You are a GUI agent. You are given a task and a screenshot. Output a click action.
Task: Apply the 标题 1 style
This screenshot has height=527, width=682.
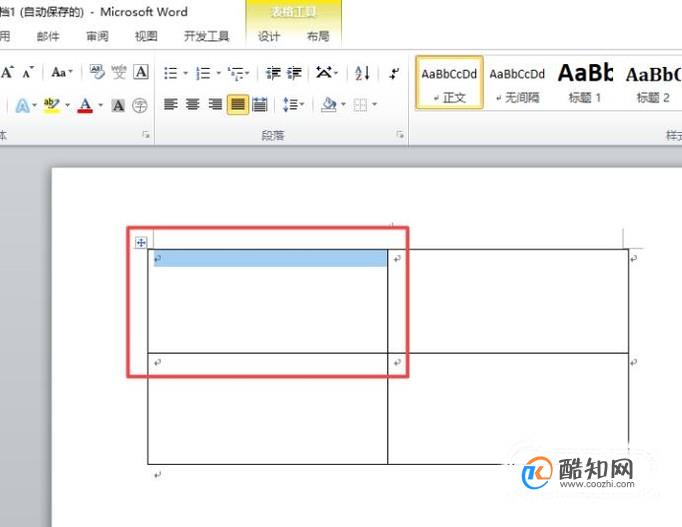[585, 83]
